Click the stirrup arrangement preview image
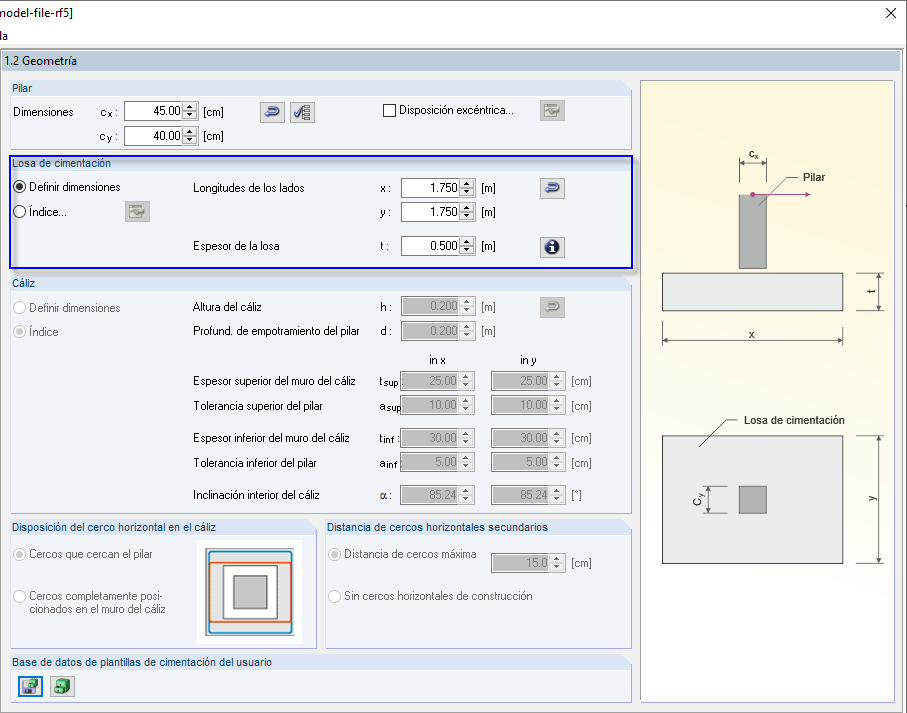Screen dimensions: 907x713 pos(250,592)
